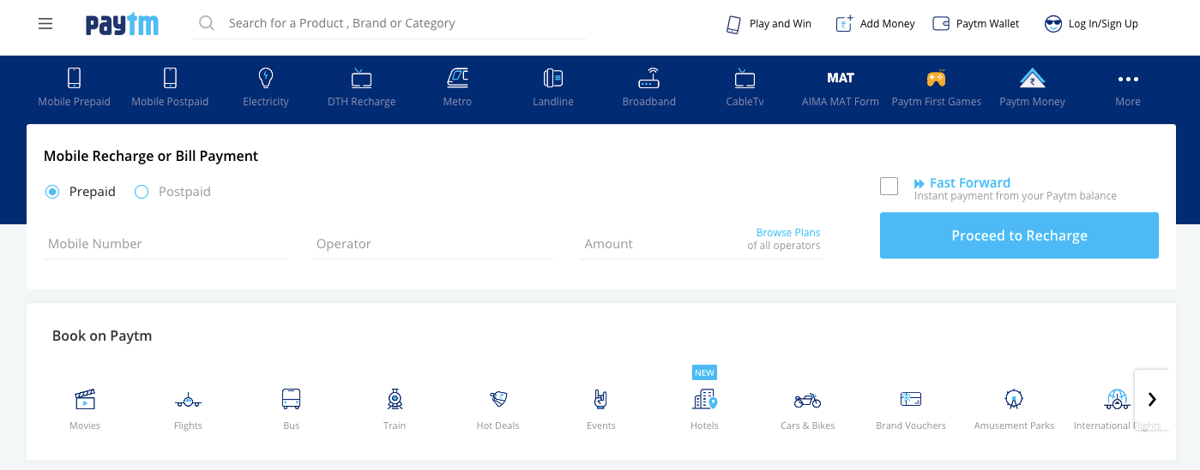The image size is (1200, 470).
Task: Focus the Mobile Number field
Action: tap(164, 244)
